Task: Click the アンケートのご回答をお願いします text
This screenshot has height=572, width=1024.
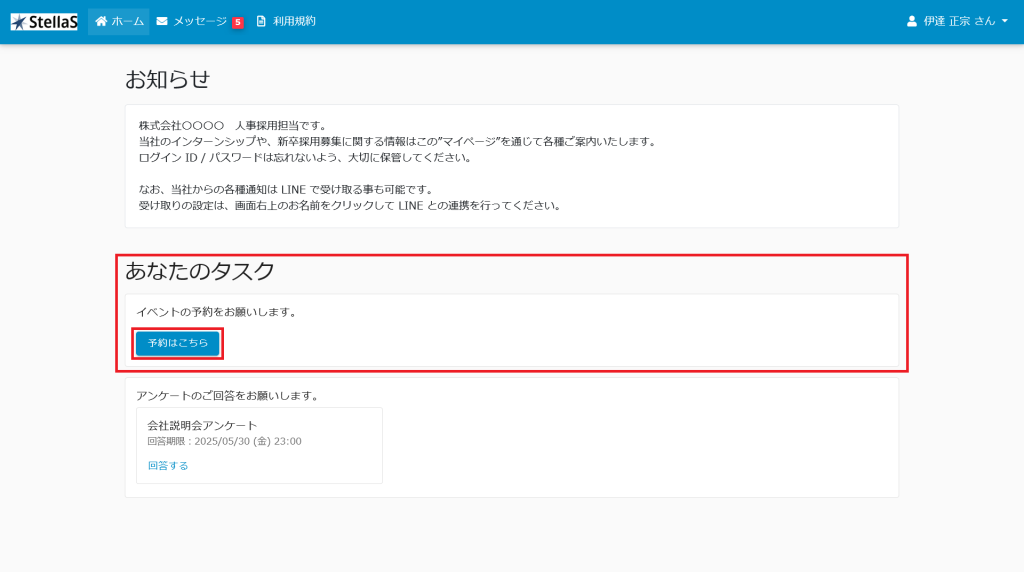Action: [x=227, y=395]
